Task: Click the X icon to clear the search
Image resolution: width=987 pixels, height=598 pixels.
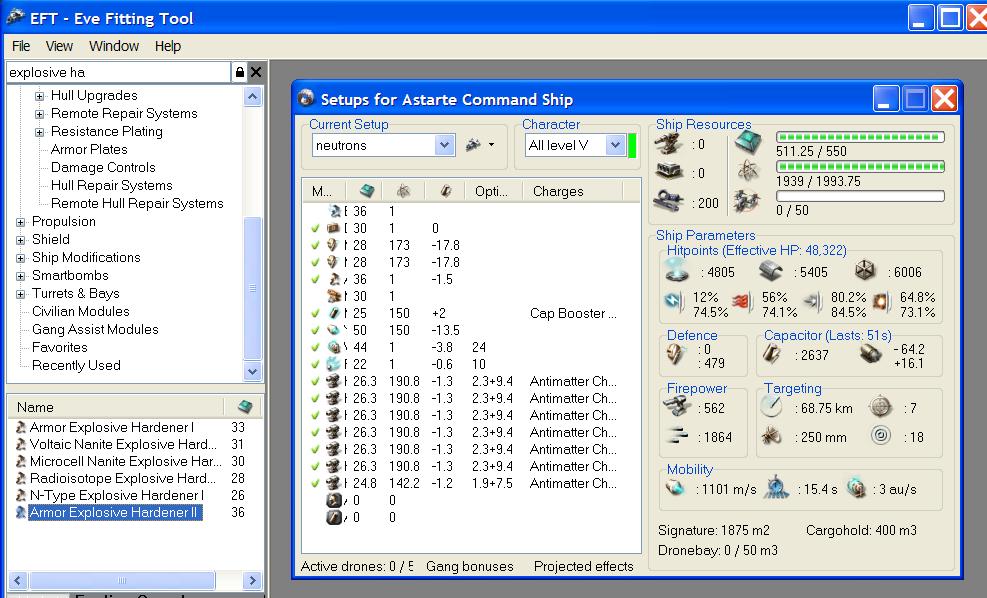Action: point(255,72)
